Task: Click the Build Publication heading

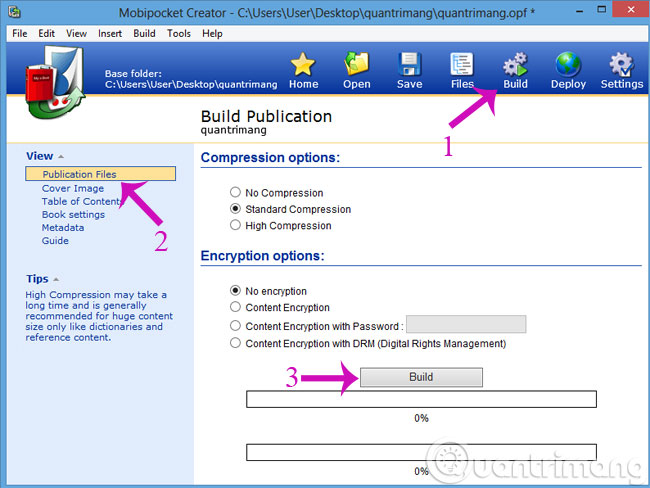Action: (x=266, y=116)
